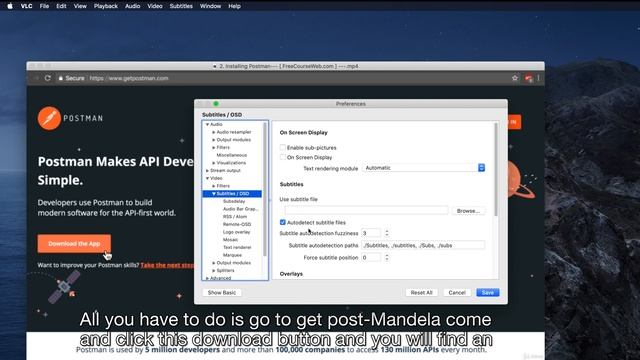Click the Save button in Preferences
This screenshot has width=640, height=360.
(x=488, y=293)
